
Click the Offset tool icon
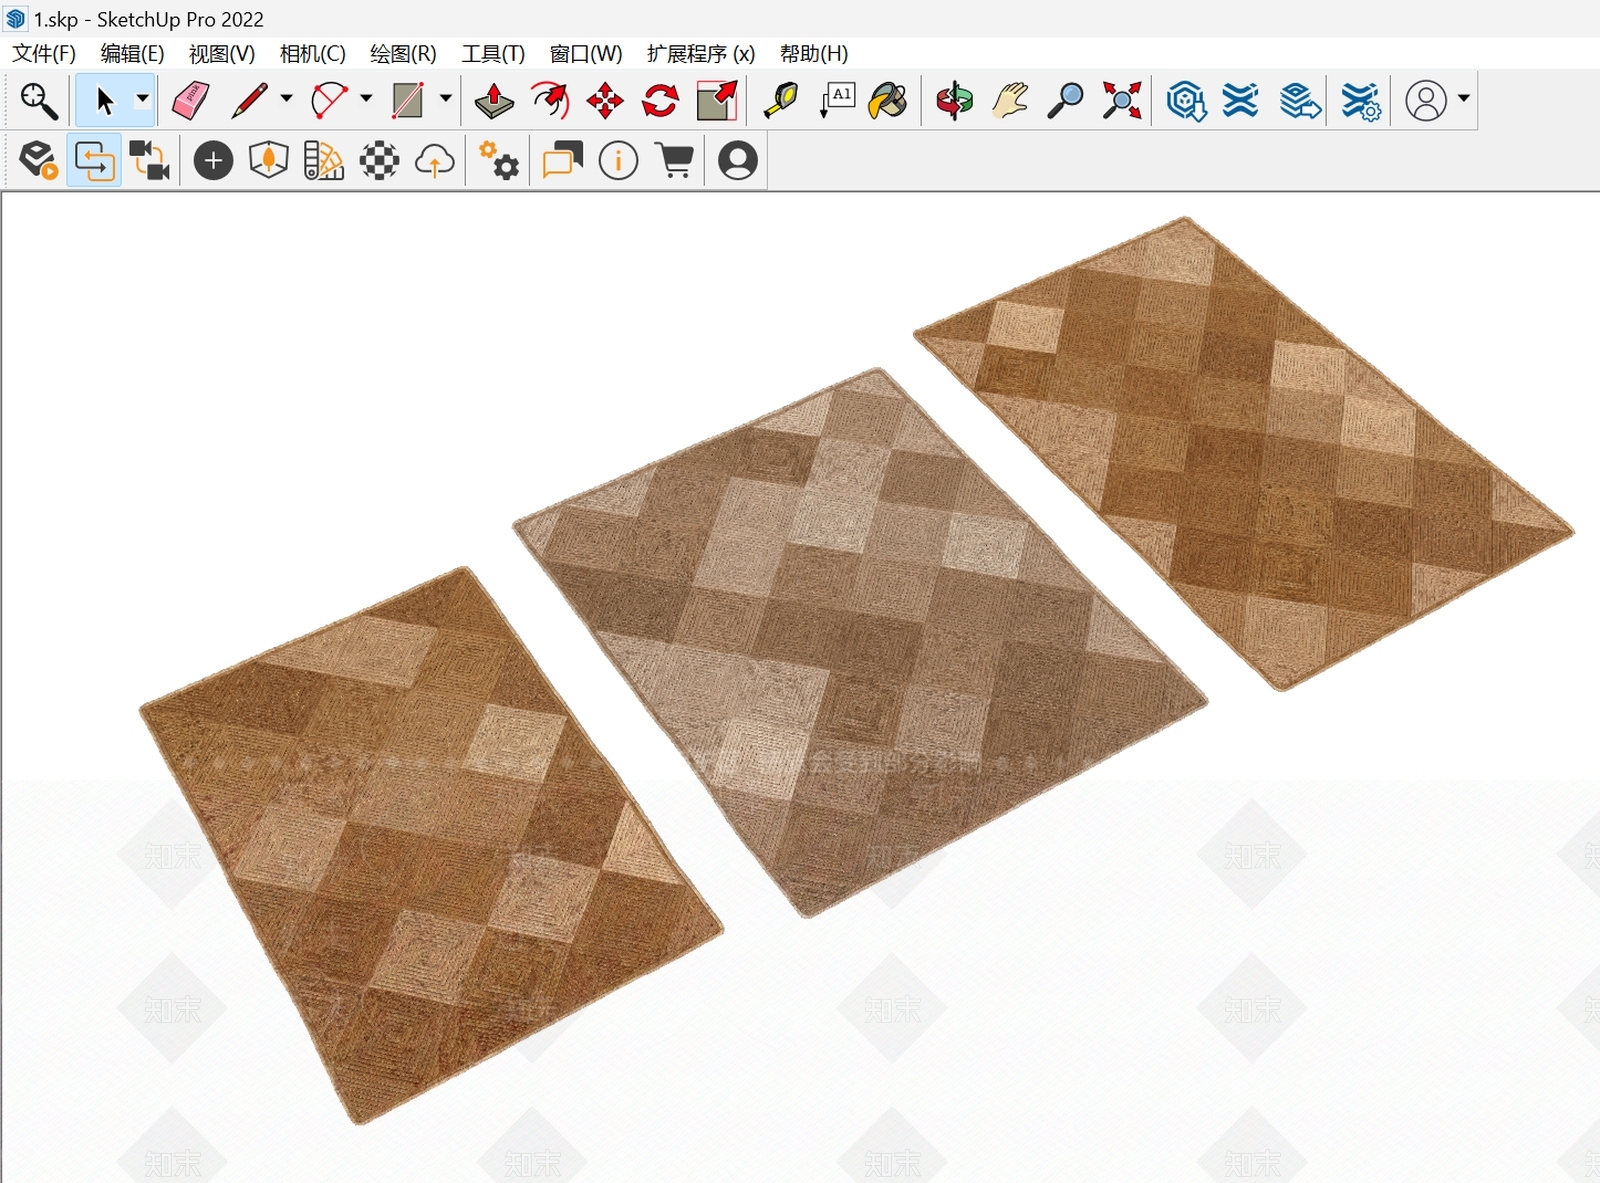coord(550,100)
